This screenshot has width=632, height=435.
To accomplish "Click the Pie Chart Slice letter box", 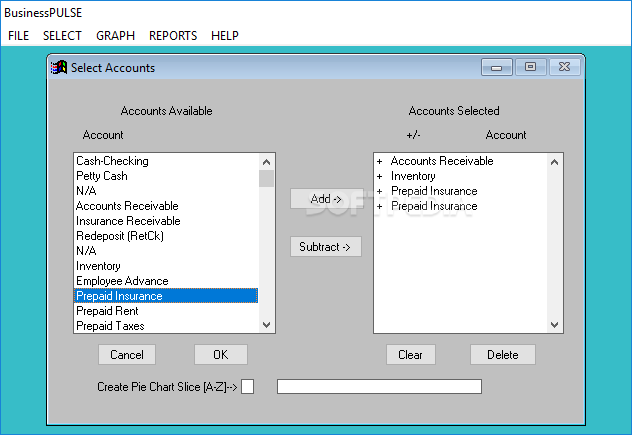I will (247, 386).
